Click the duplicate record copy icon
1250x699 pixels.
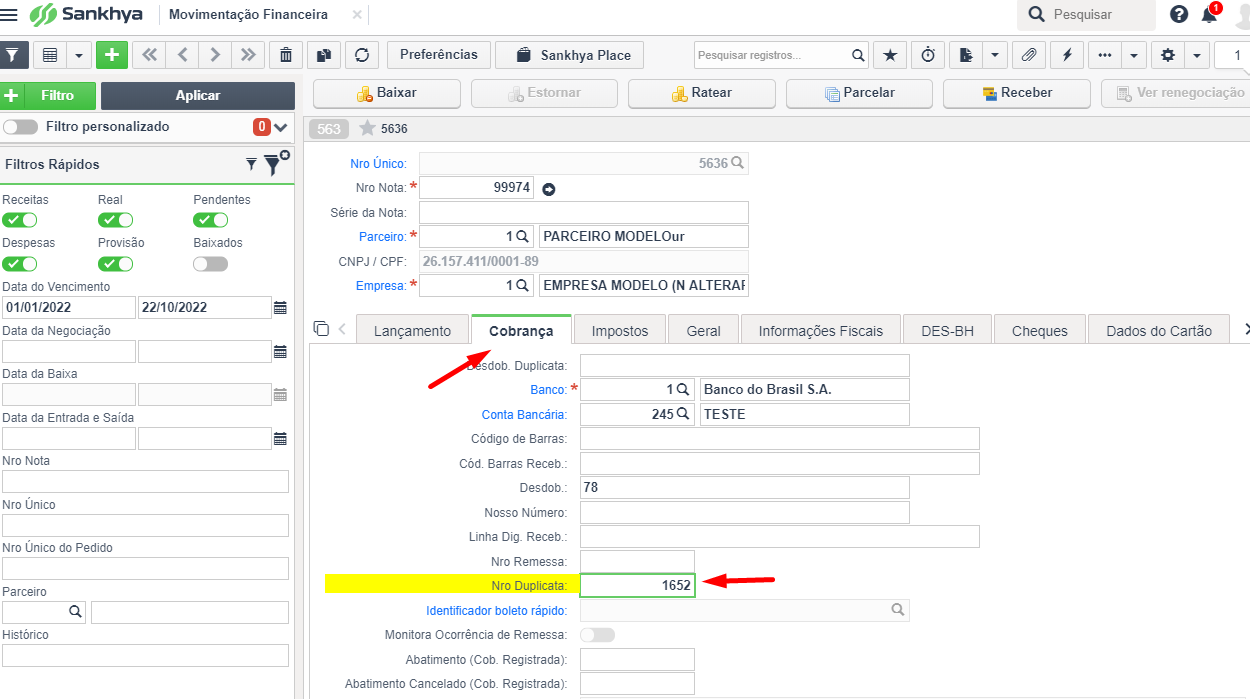coord(324,55)
